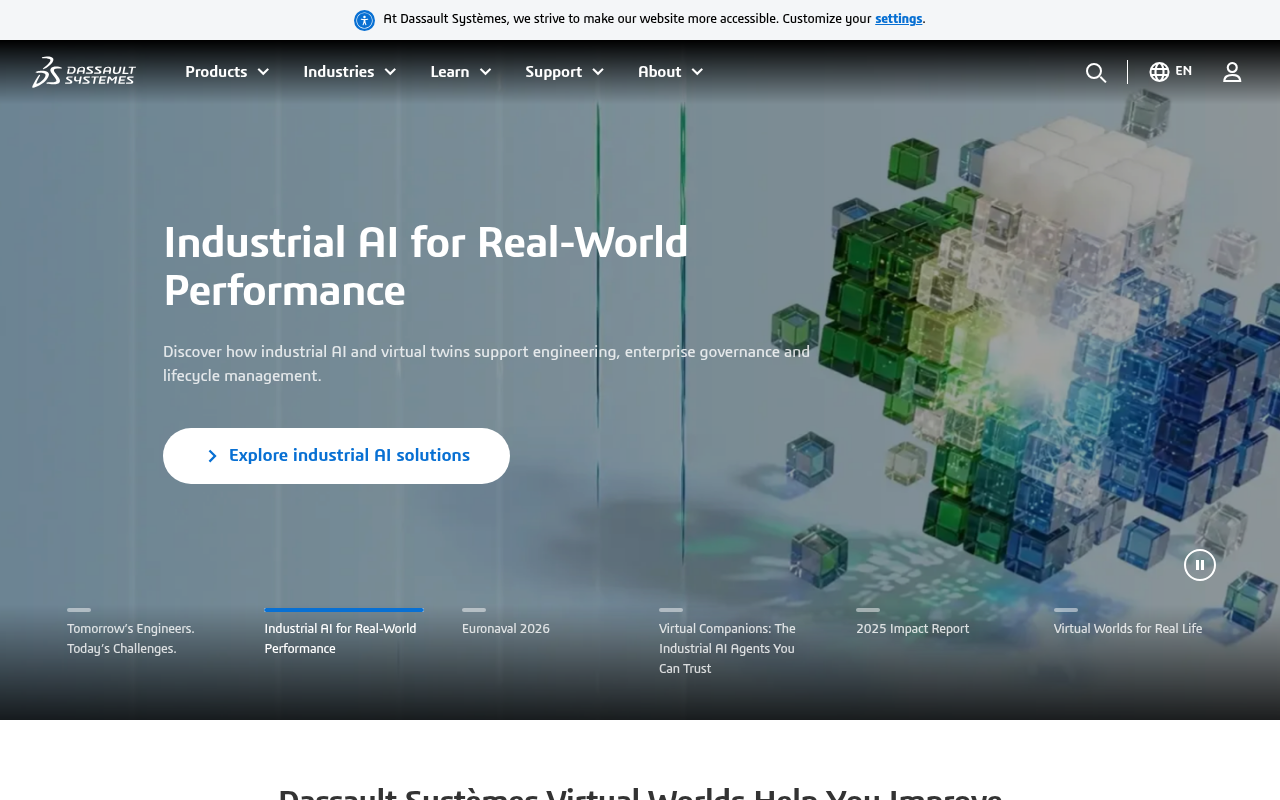This screenshot has height=800, width=1280.
Task: Open the user account icon
Action: (x=1232, y=72)
